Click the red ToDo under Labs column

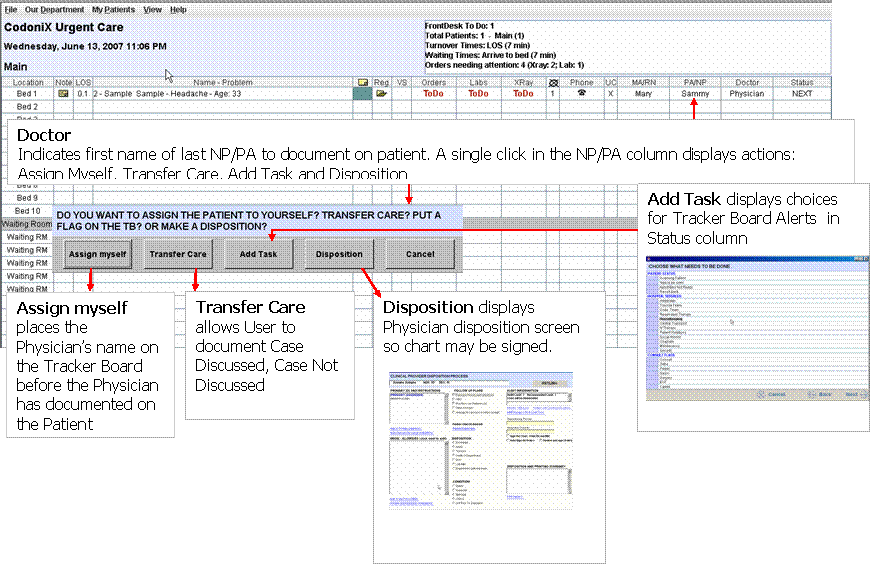coord(479,93)
